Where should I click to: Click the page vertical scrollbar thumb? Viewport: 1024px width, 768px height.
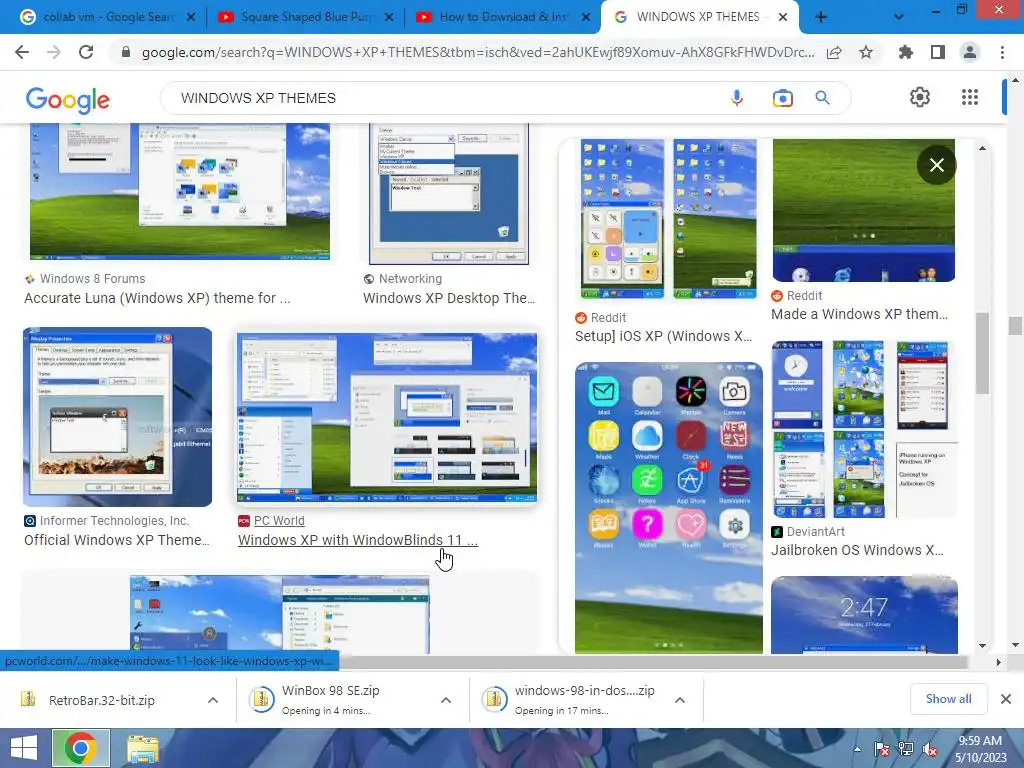coord(1014,325)
